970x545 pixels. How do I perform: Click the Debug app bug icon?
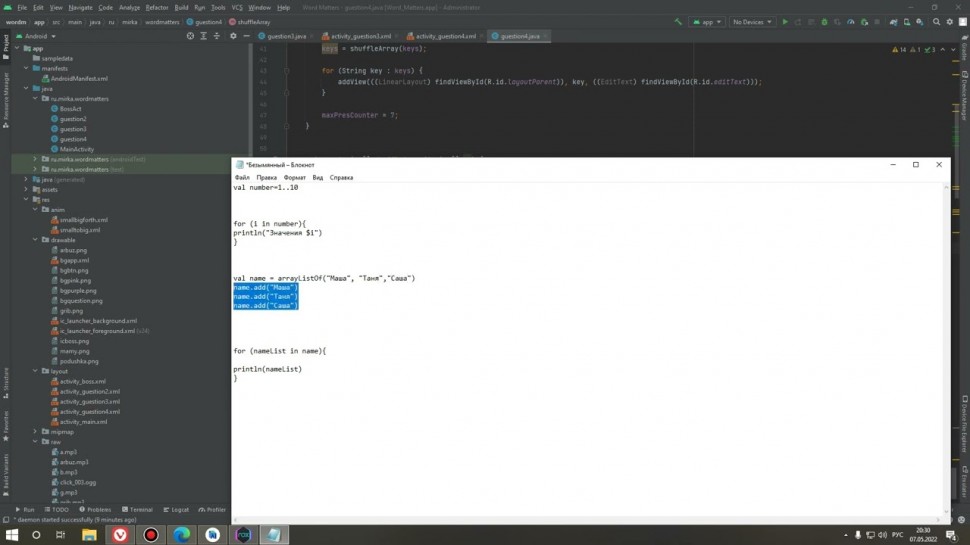tap(823, 21)
